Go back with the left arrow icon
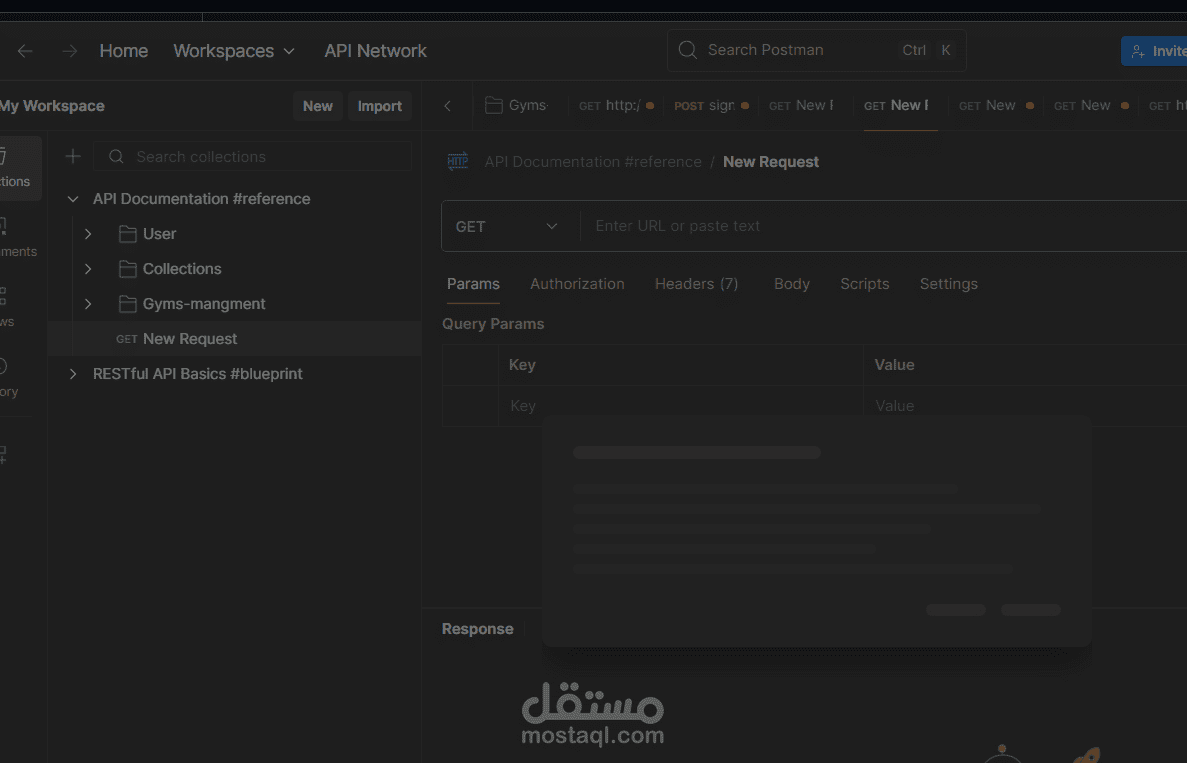 tap(25, 51)
